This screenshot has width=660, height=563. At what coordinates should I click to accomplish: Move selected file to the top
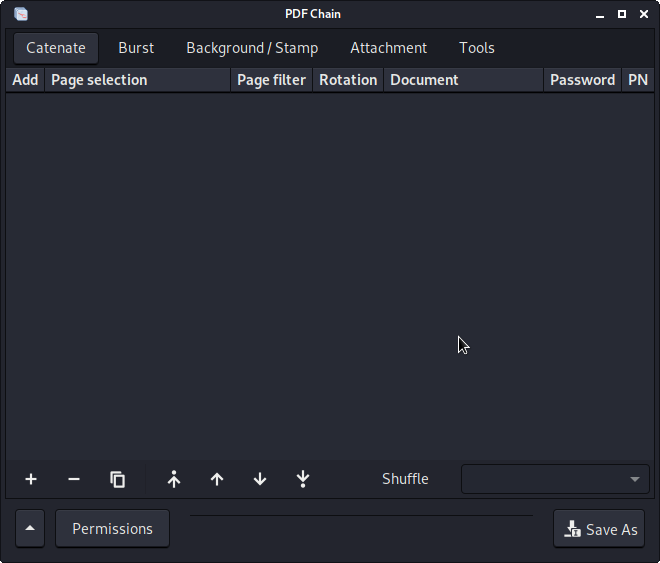(174, 479)
